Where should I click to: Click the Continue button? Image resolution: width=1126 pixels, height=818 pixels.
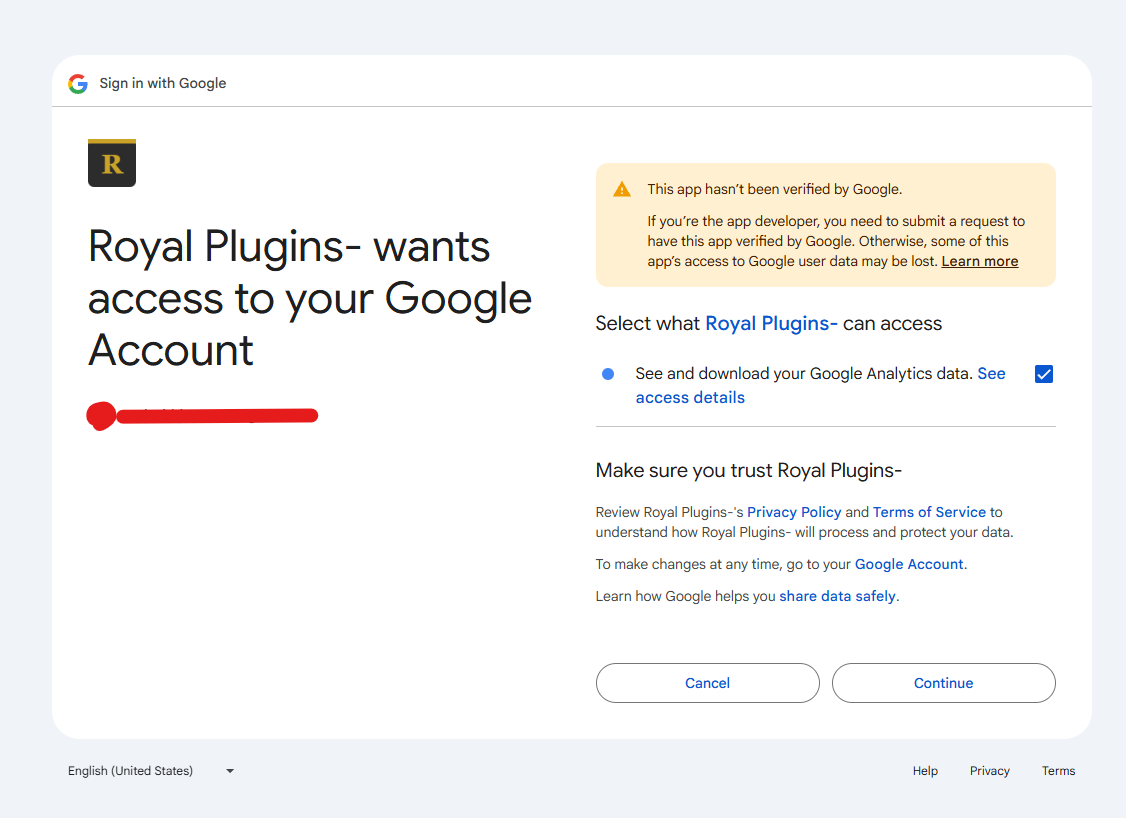(944, 683)
